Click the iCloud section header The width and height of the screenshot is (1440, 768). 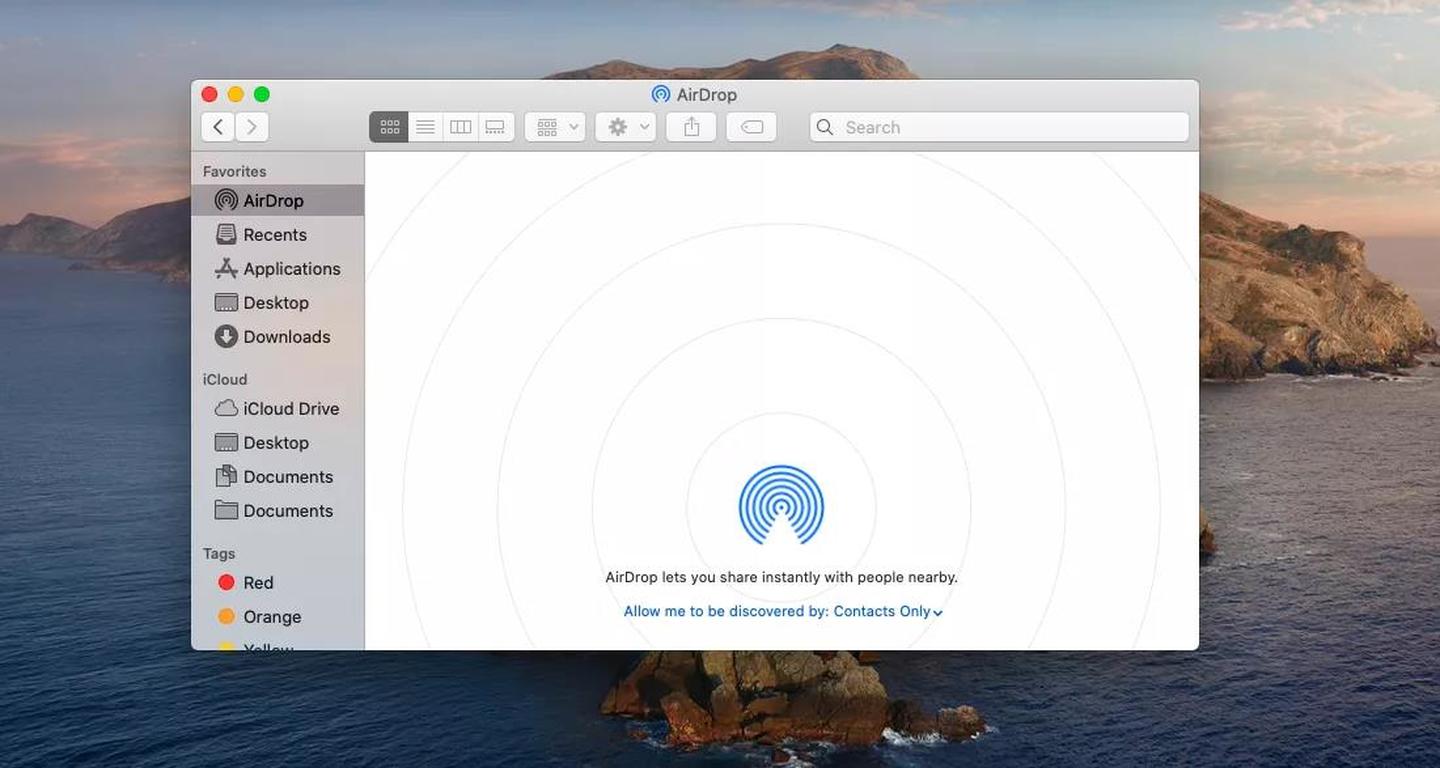pyautogui.click(x=225, y=379)
